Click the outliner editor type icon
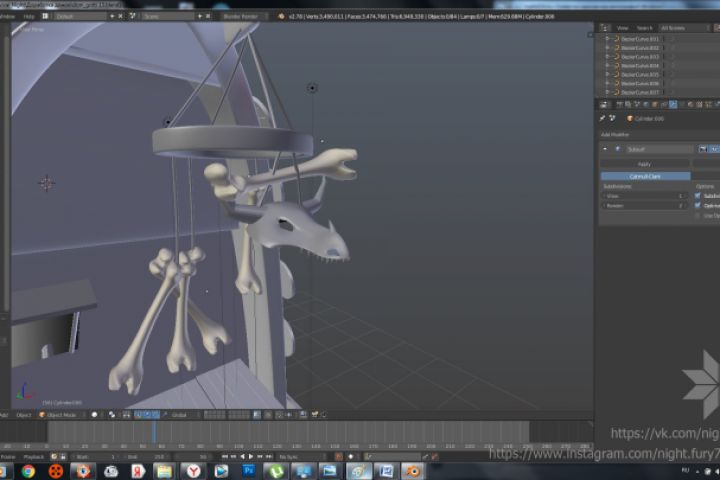 (605, 28)
